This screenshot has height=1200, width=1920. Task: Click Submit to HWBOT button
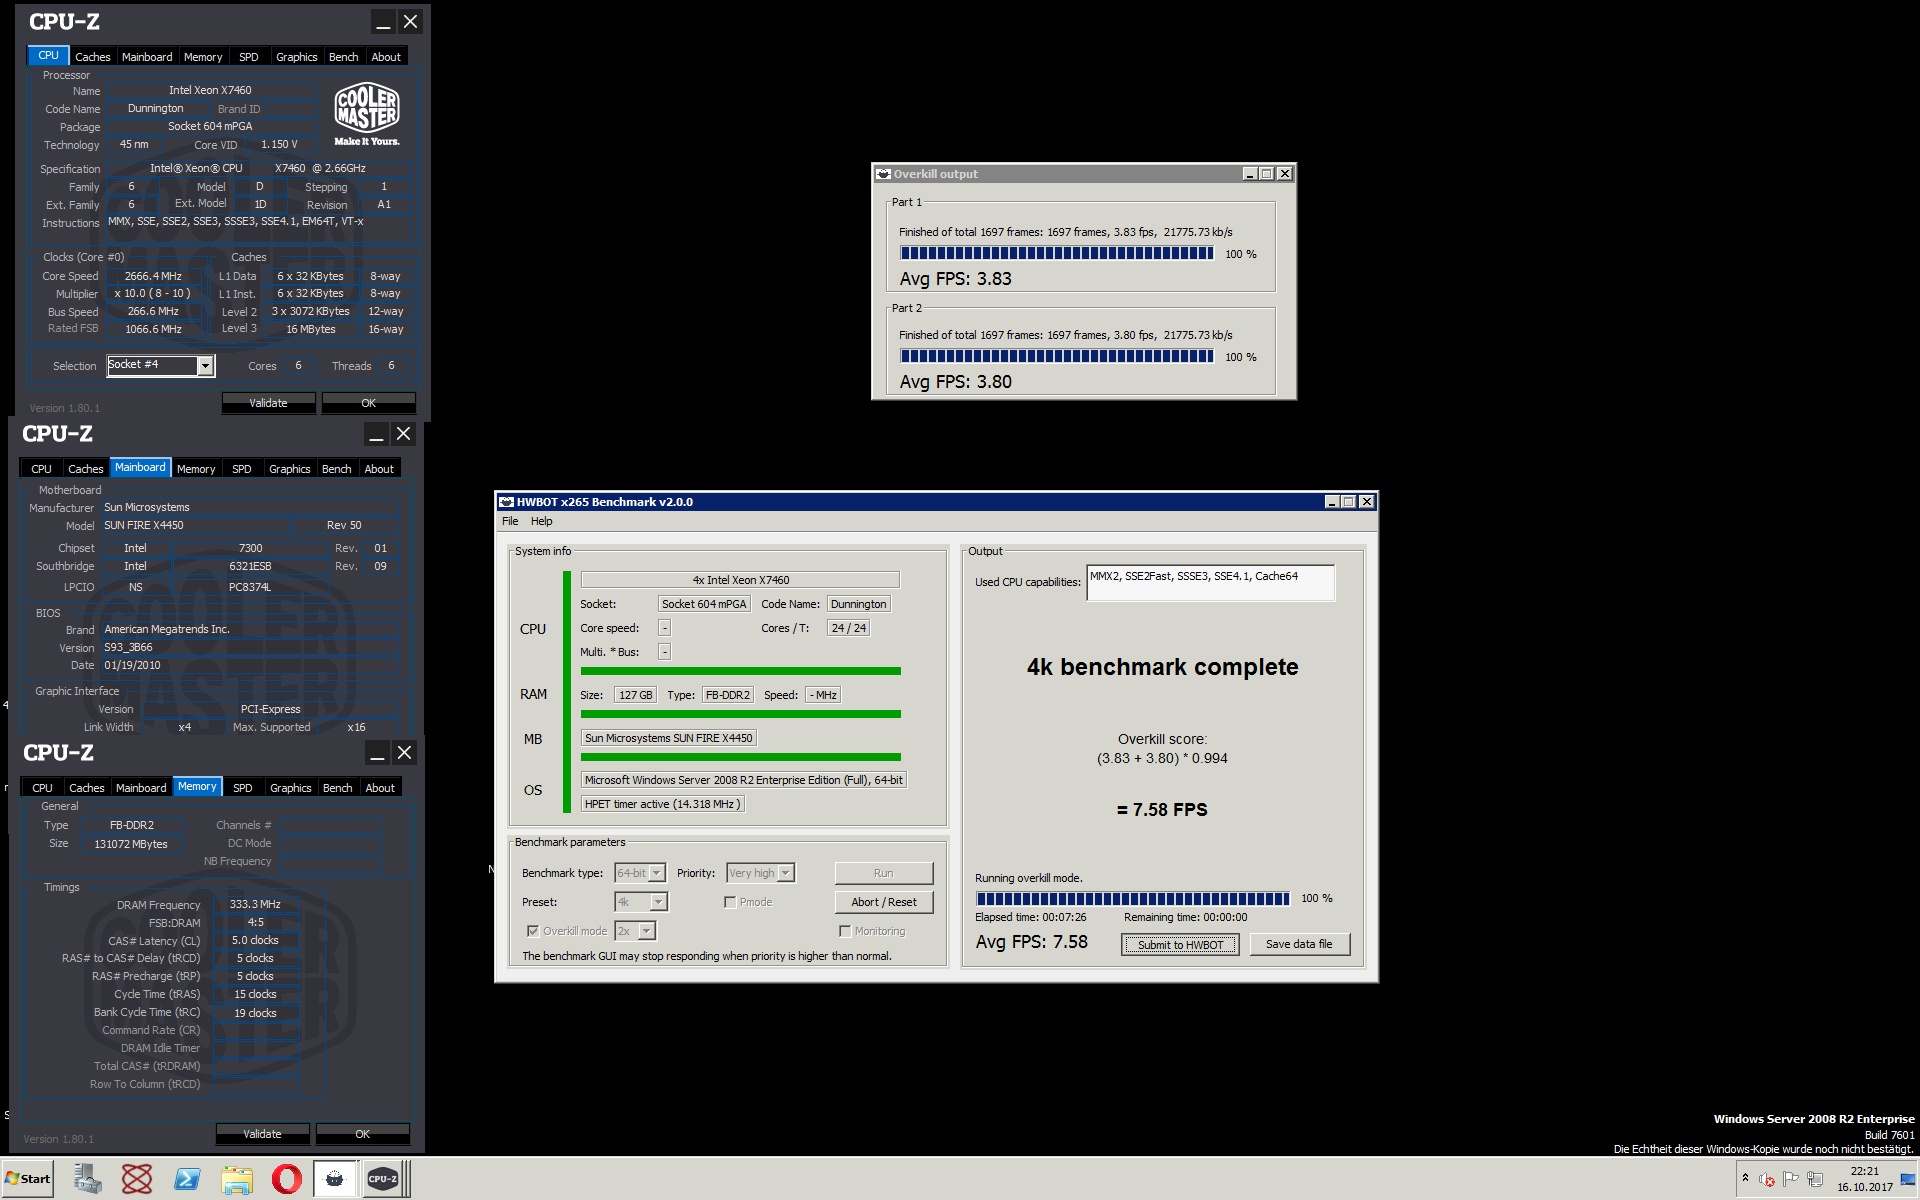[x=1180, y=945]
